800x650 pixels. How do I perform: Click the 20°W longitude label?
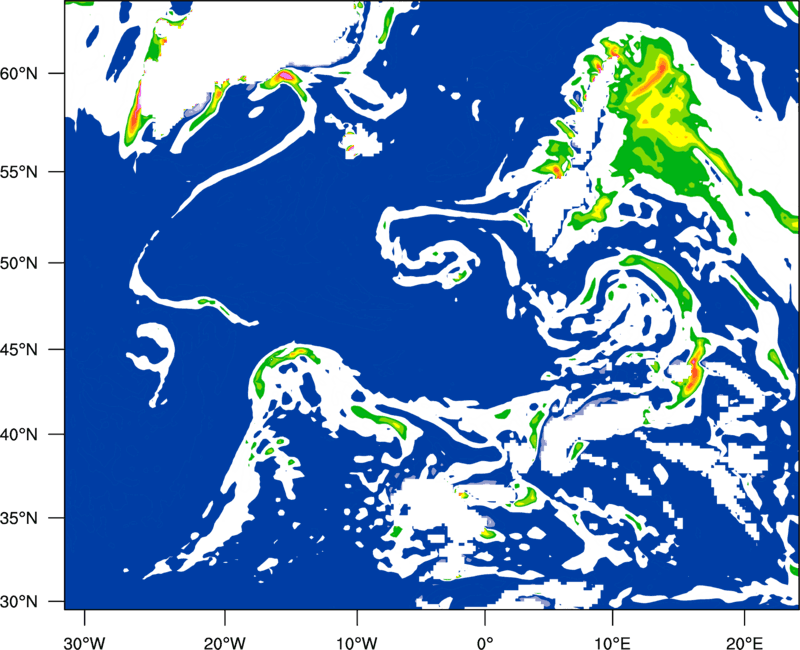225,643
